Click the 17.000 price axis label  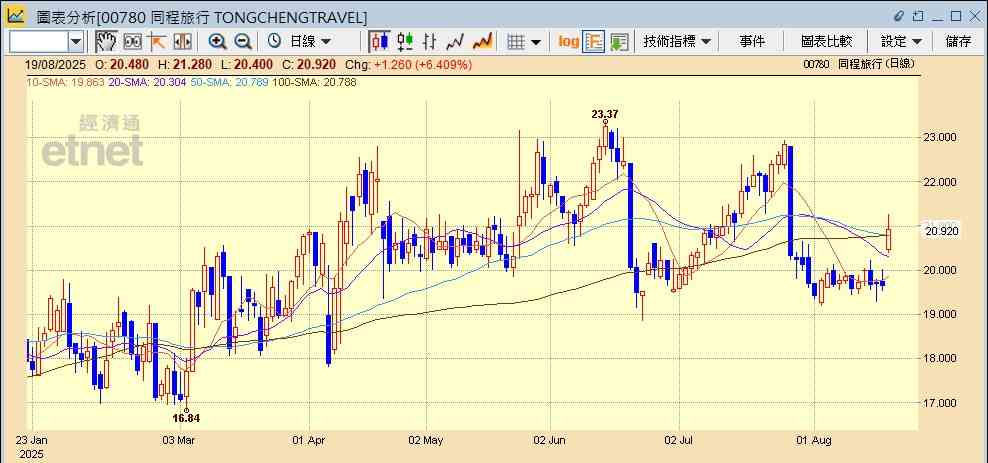(941, 403)
